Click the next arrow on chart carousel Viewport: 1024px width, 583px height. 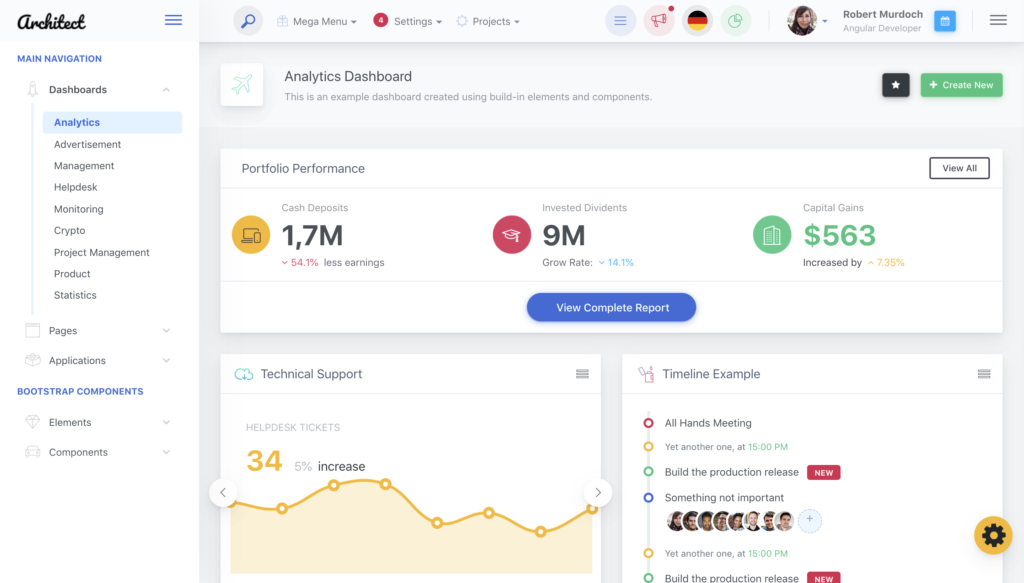tap(597, 492)
